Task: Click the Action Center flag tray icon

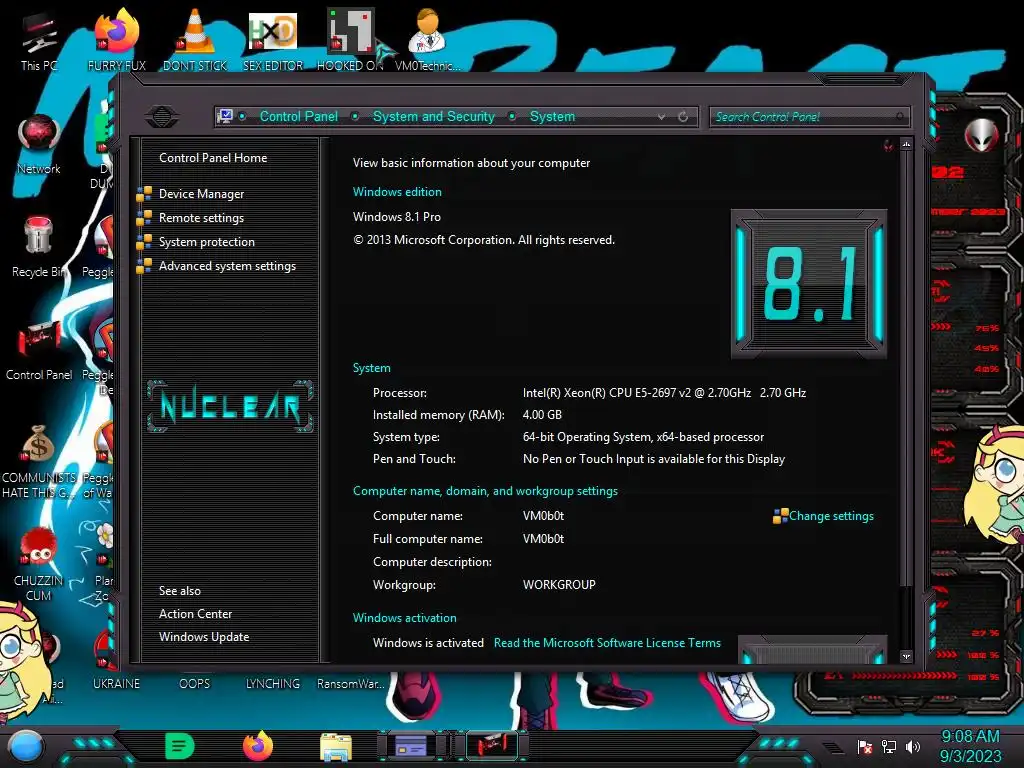Action: pos(865,746)
